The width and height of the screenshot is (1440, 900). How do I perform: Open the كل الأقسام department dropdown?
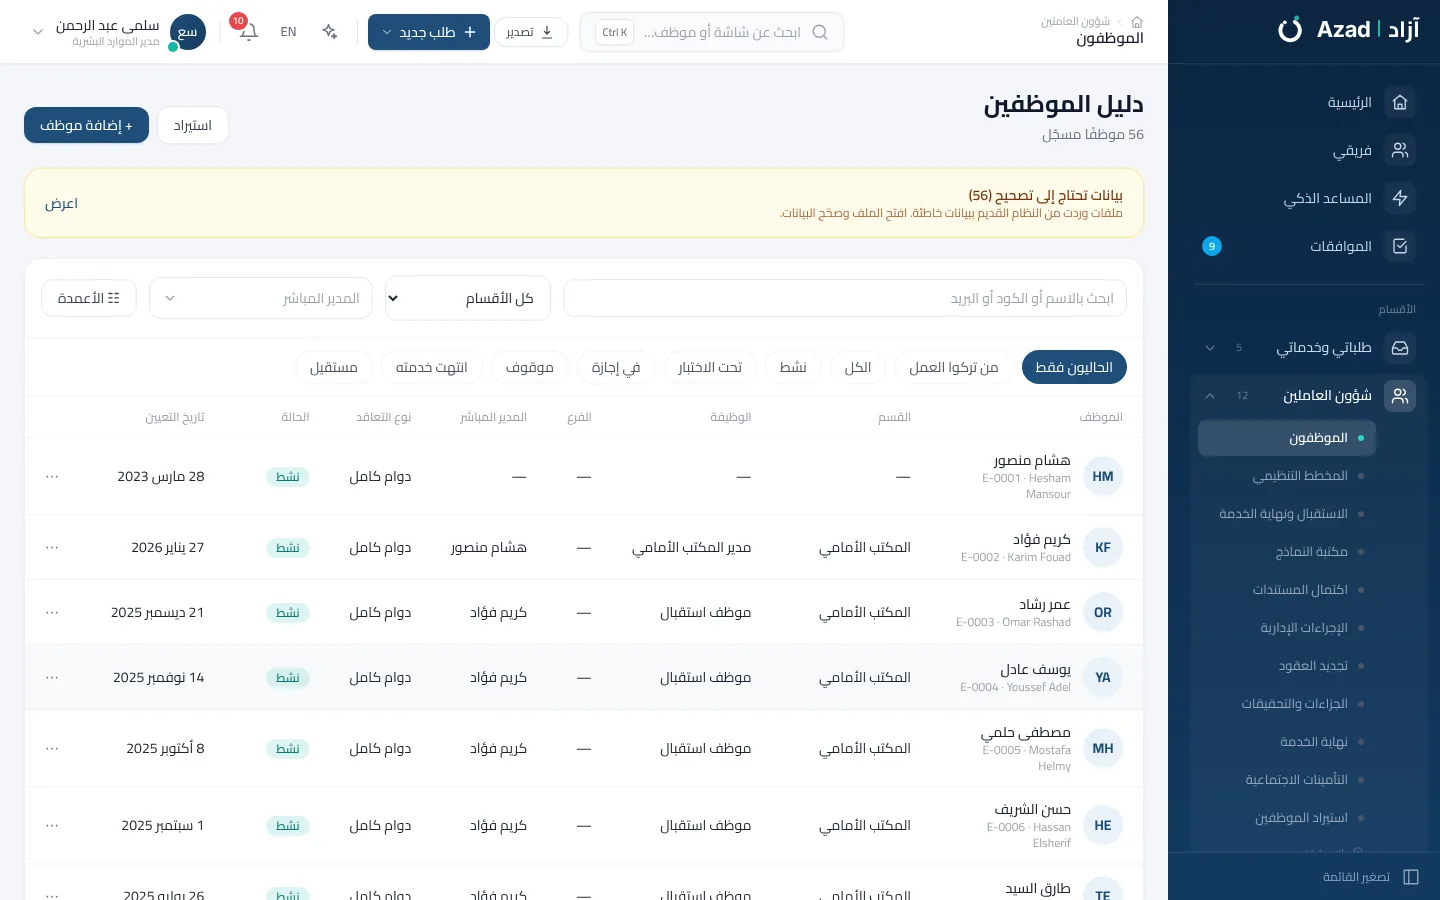468,298
